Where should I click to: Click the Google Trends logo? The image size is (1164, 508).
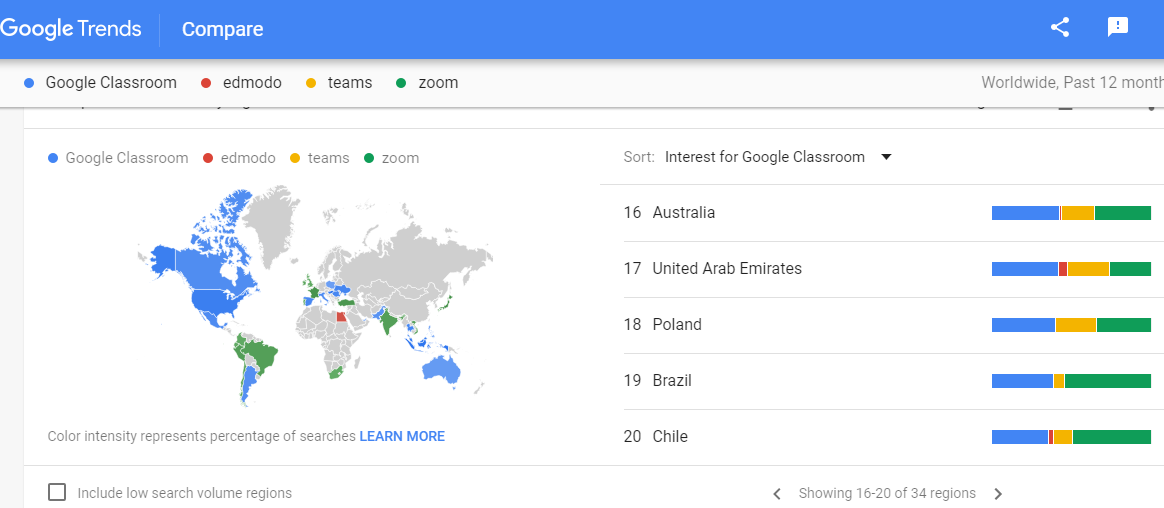pos(71,29)
